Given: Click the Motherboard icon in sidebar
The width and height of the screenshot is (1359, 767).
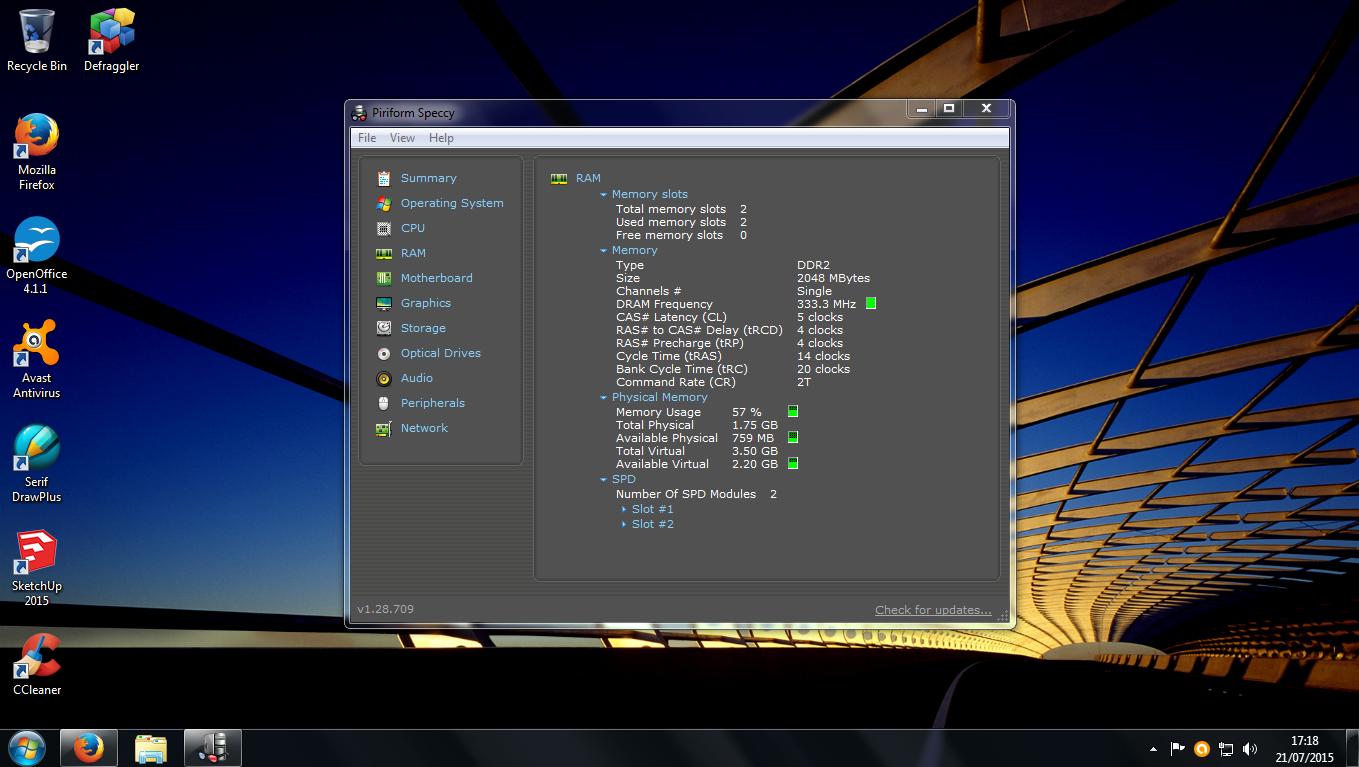Looking at the screenshot, I should (384, 278).
